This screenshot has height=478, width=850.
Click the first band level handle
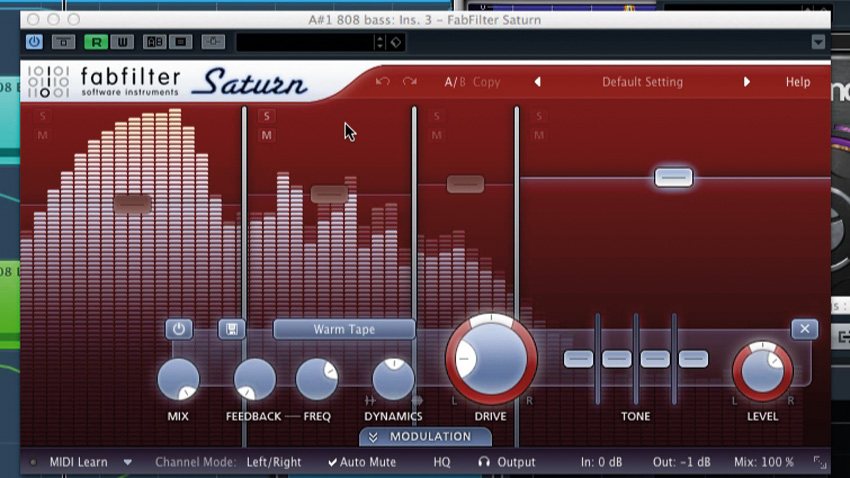[132, 204]
